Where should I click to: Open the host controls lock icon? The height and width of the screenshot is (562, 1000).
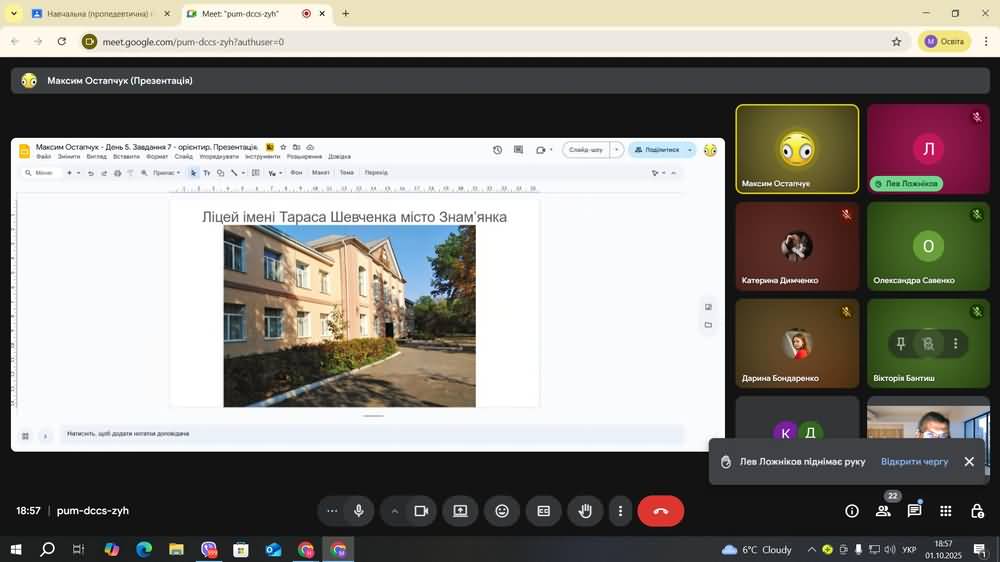click(x=977, y=511)
